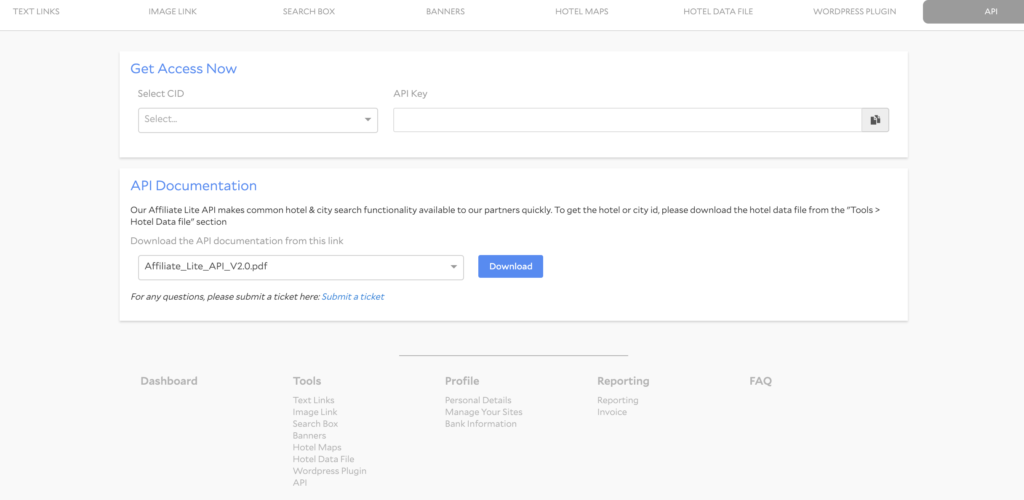The height and width of the screenshot is (500, 1024).
Task: Open Manage Your Sites footer link
Action: click(483, 412)
